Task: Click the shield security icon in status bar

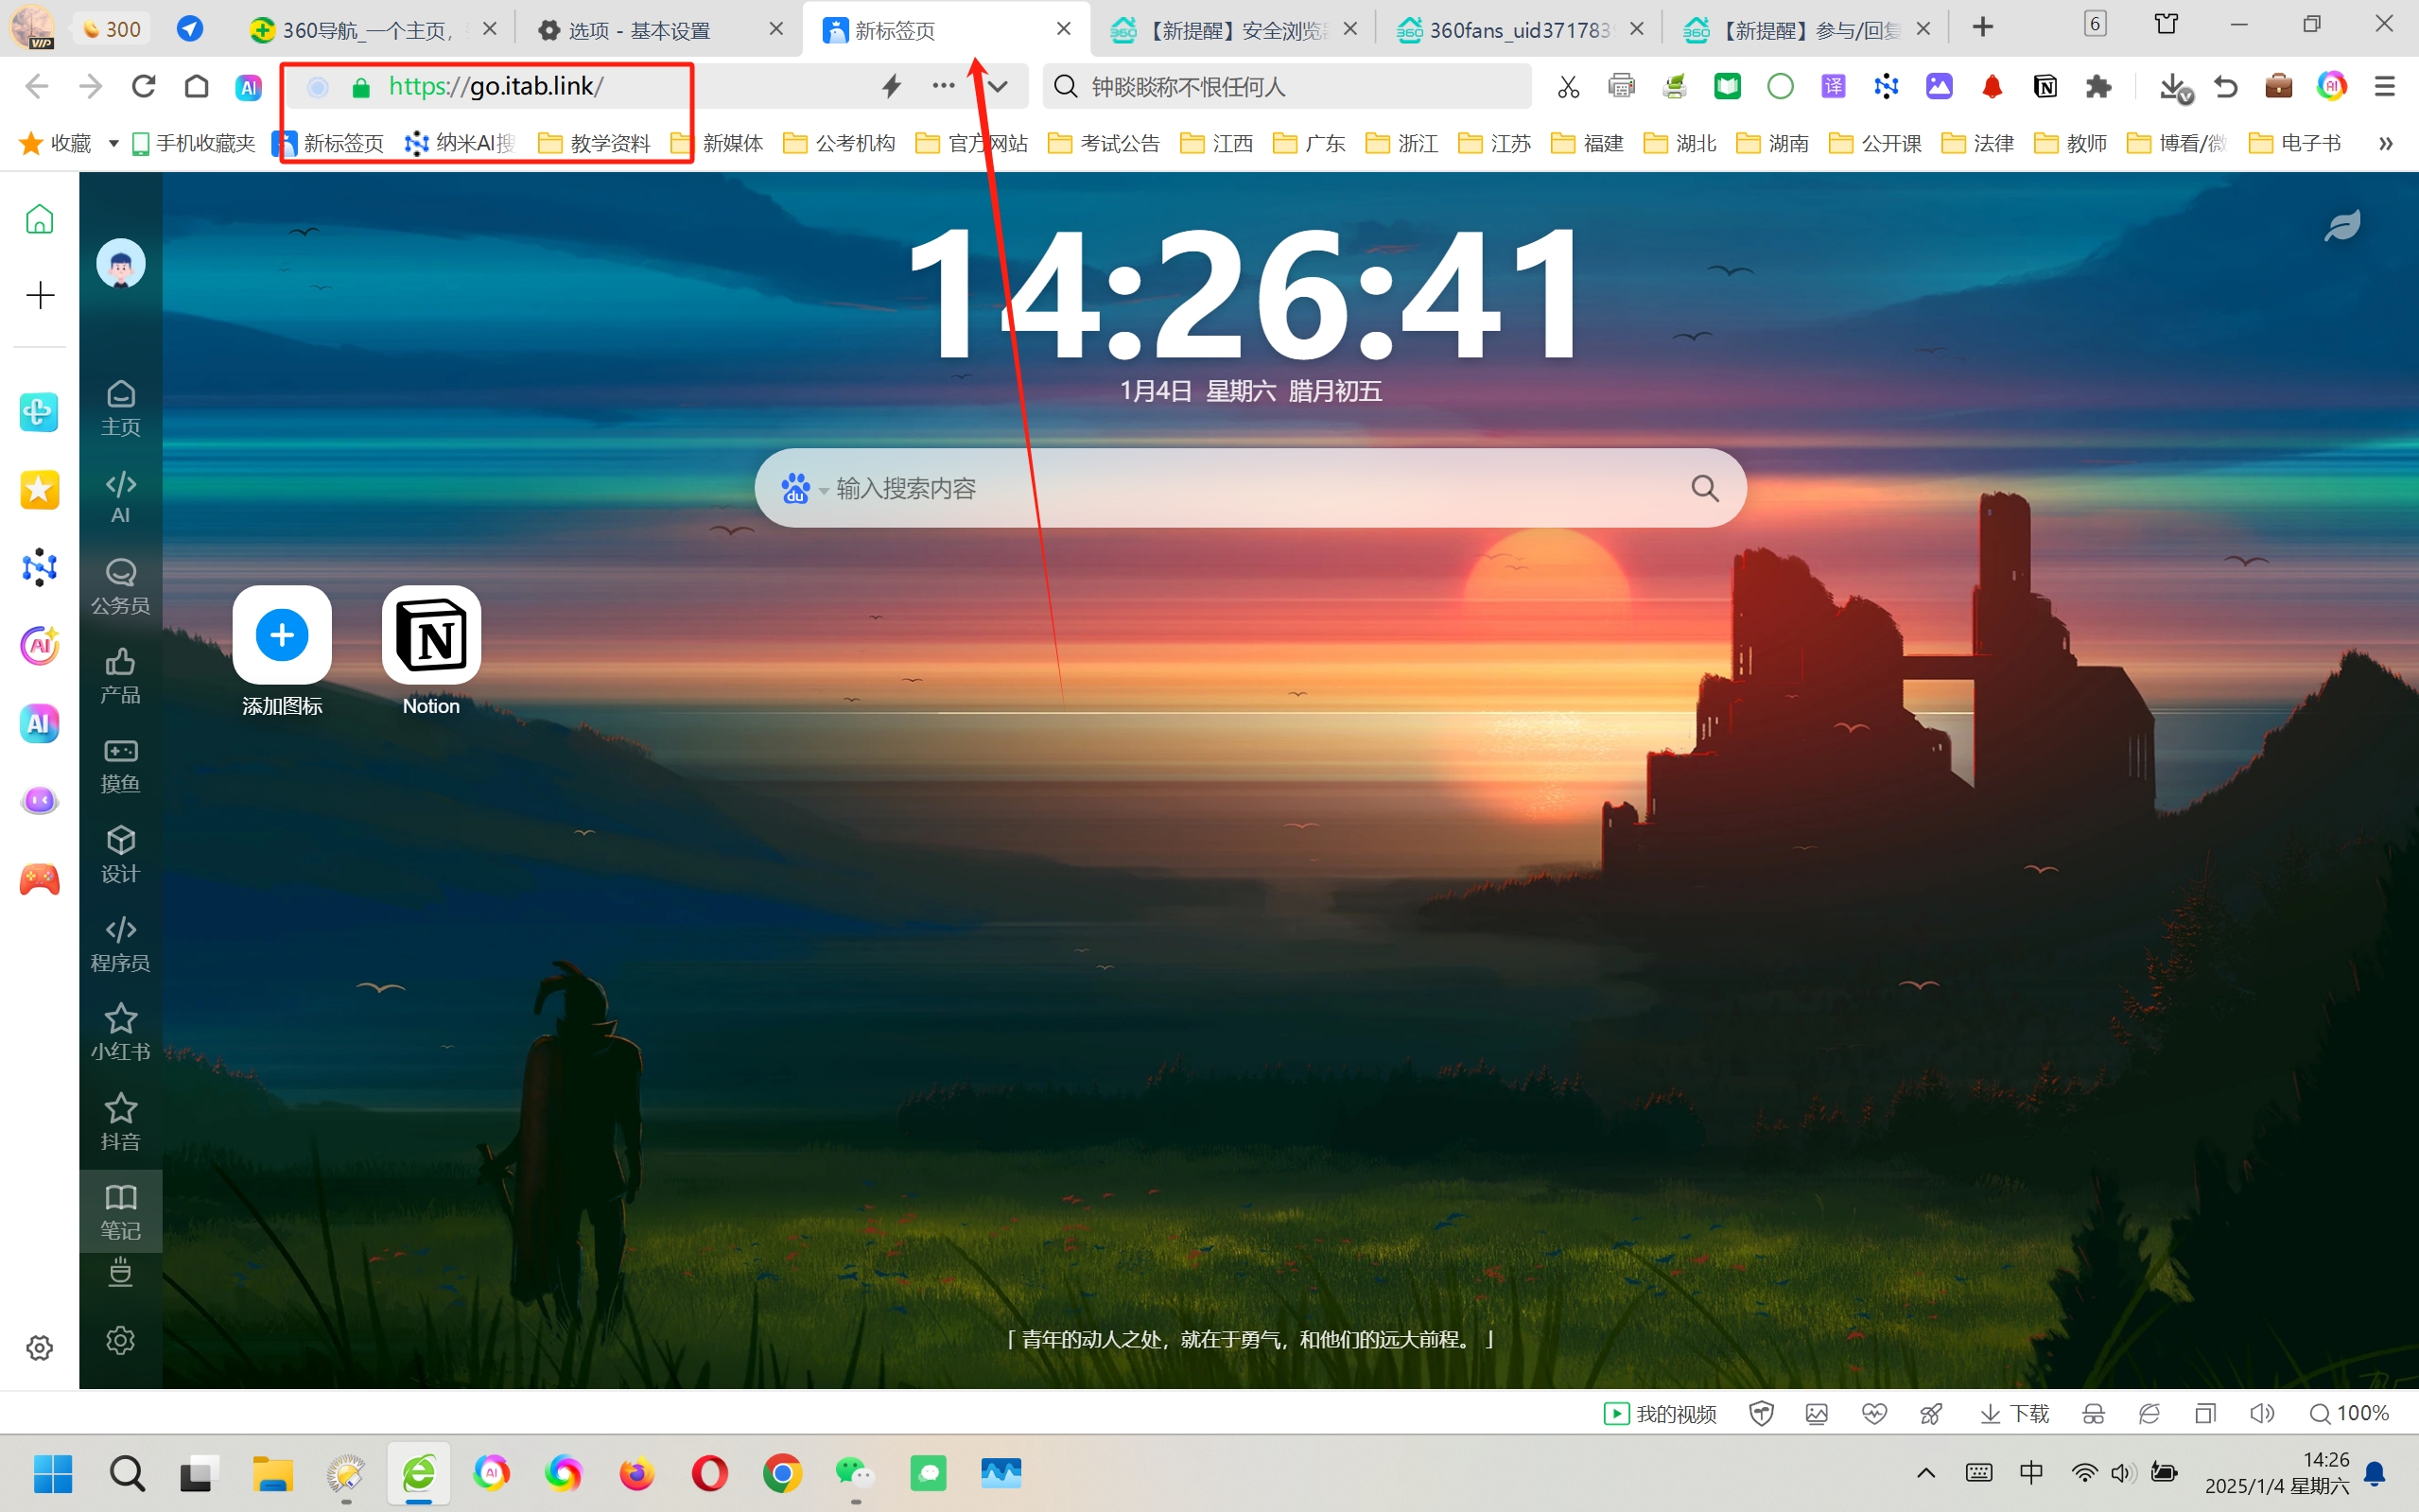Action: [1761, 1413]
